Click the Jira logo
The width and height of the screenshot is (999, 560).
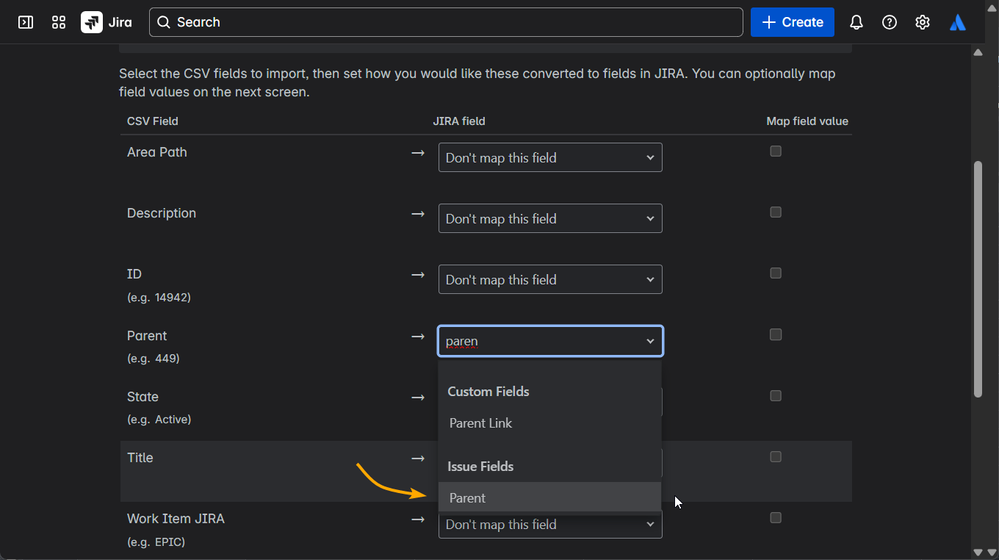click(x=106, y=22)
